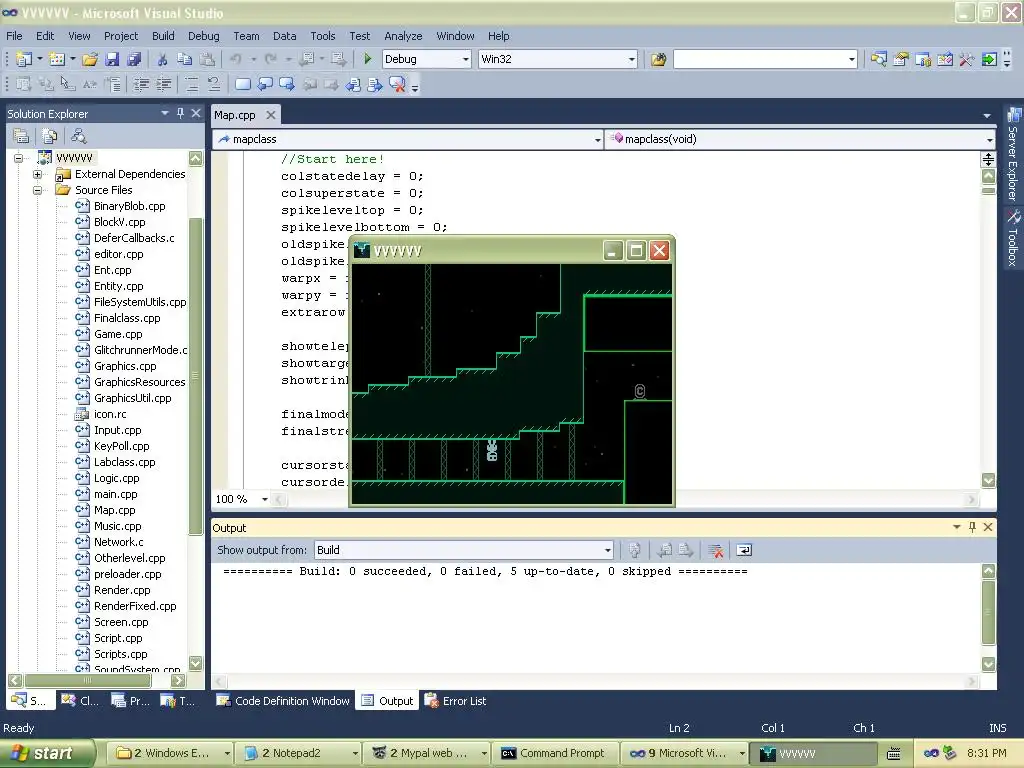Clear all bookmarks icon with red X
This screenshot has width=1024, height=768.
pyautogui.click(x=397, y=84)
